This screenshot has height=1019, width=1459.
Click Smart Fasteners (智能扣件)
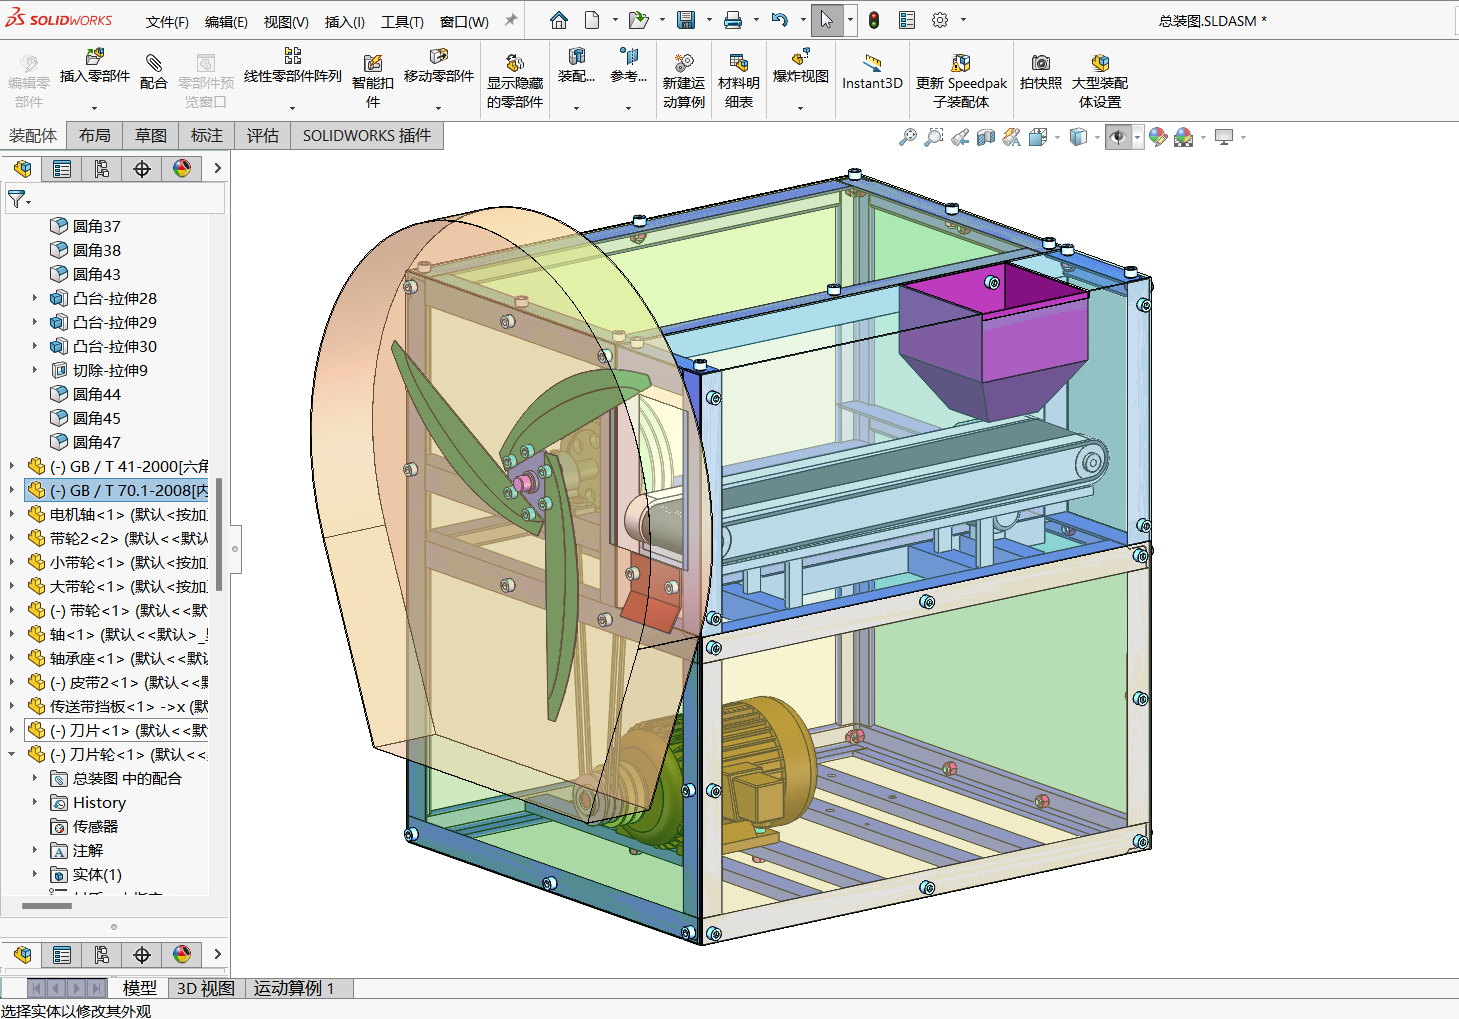tap(373, 80)
